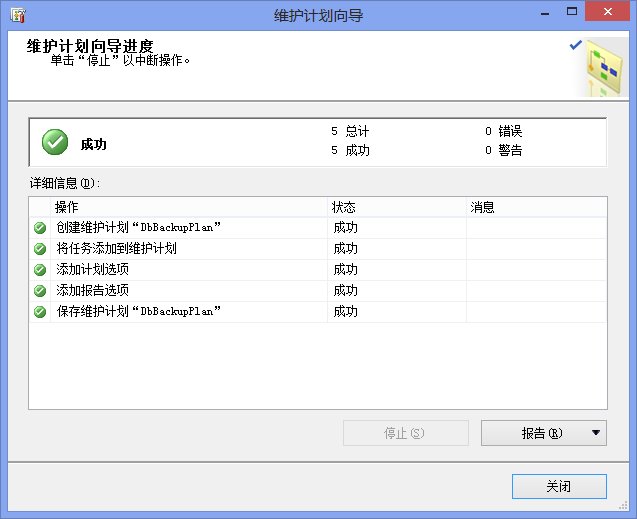Image resolution: width=637 pixels, height=519 pixels.
Task: Click the large green success checkmark icon
Action: point(55,143)
